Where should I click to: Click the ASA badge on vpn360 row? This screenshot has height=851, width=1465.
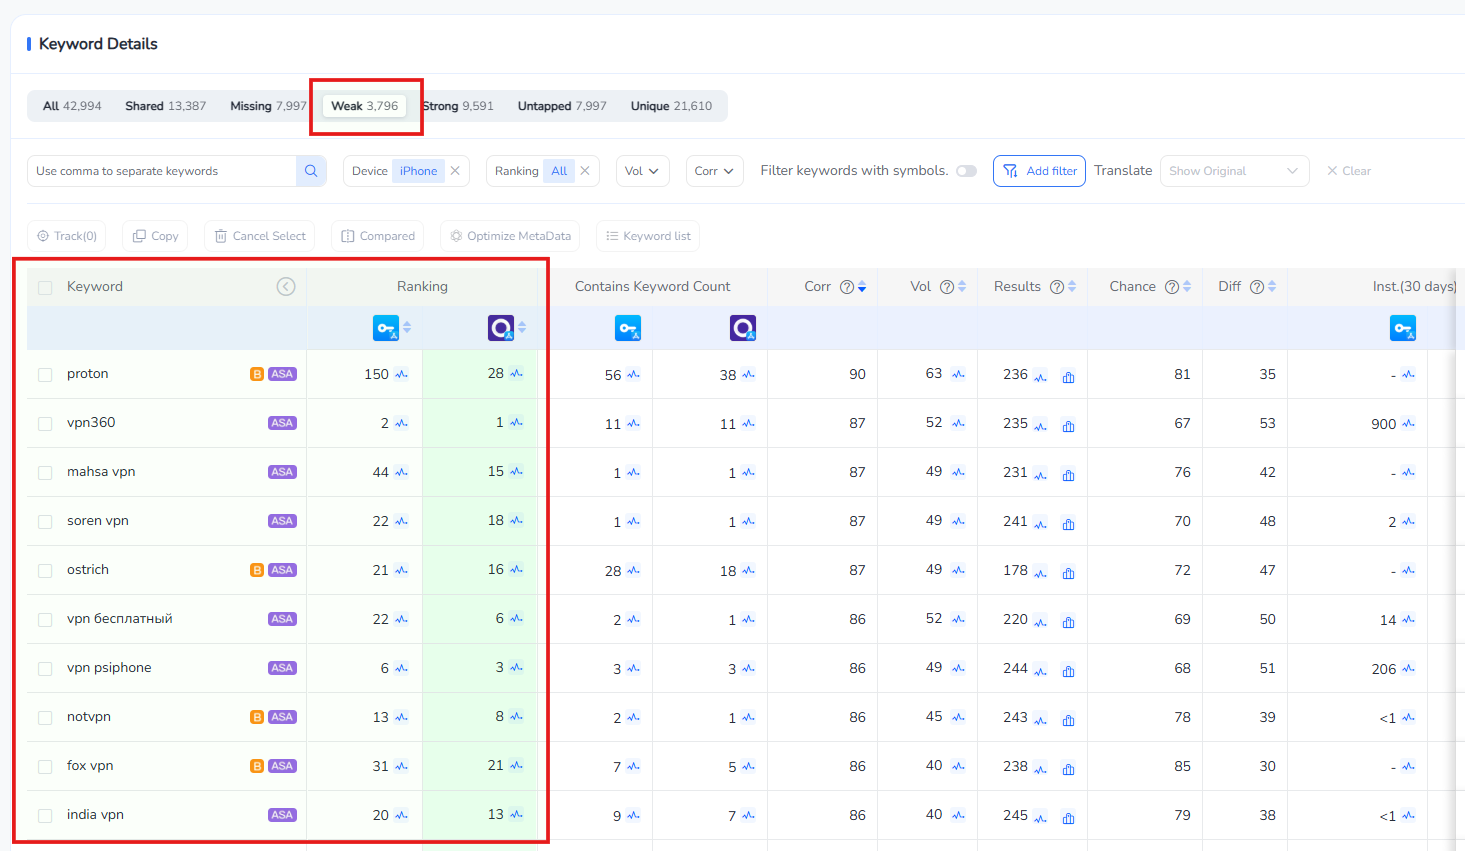pos(282,423)
